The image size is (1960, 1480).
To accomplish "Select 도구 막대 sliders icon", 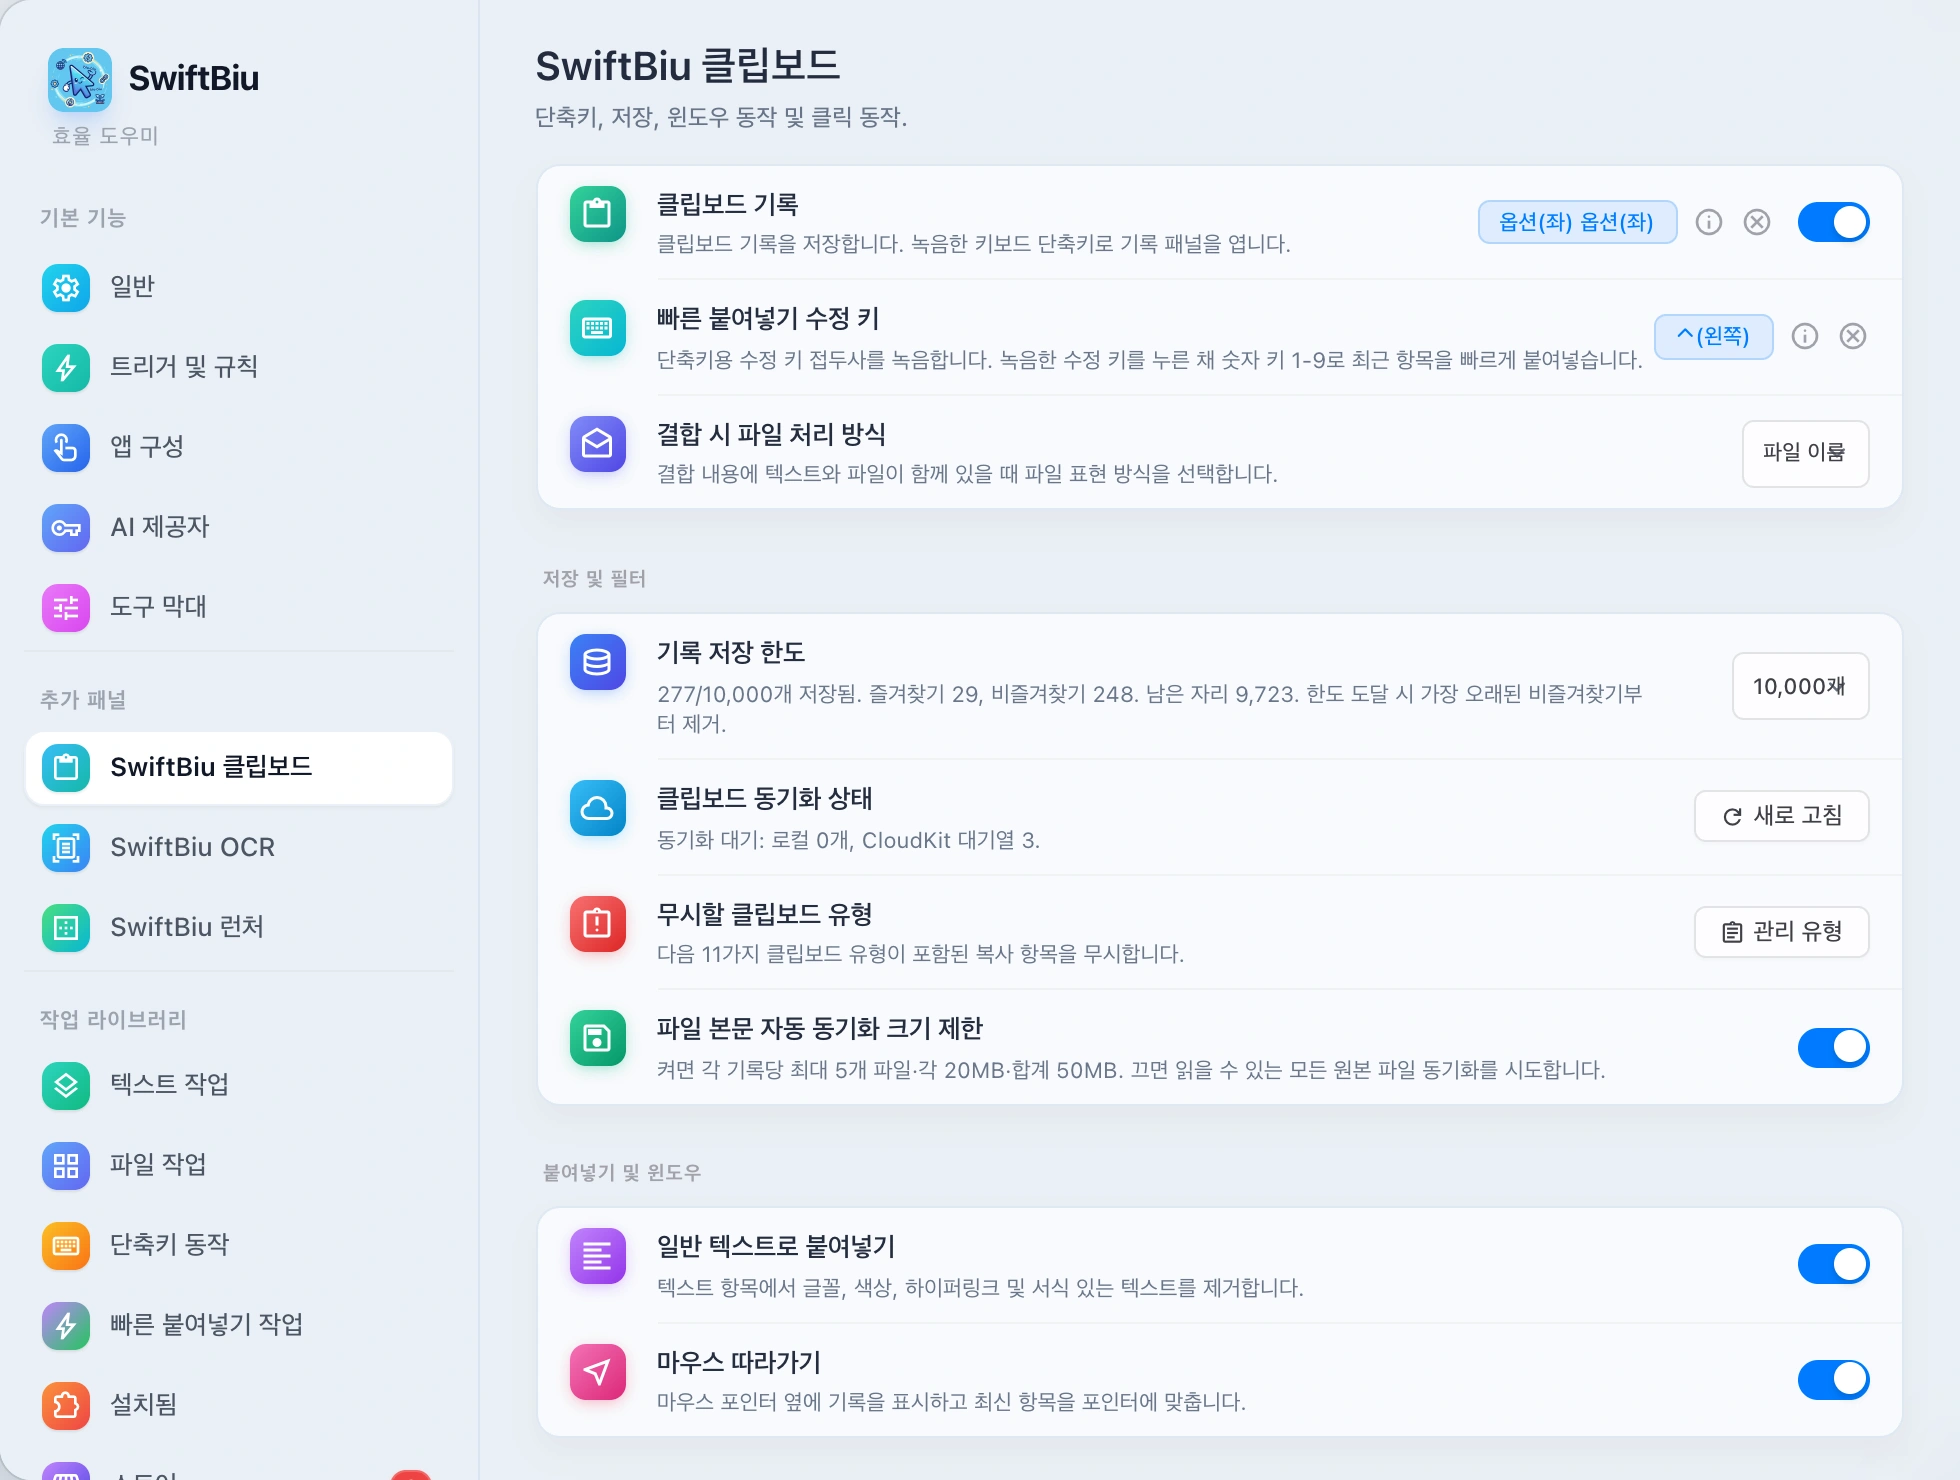I will tap(66, 608).
